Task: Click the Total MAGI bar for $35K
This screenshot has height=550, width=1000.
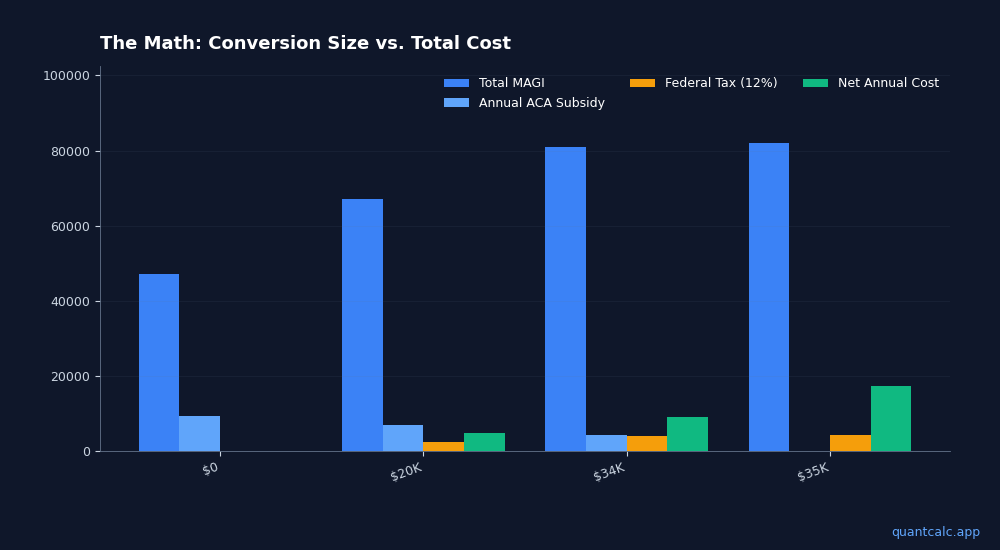Action: pyautogui.click(x=768, y=297)
